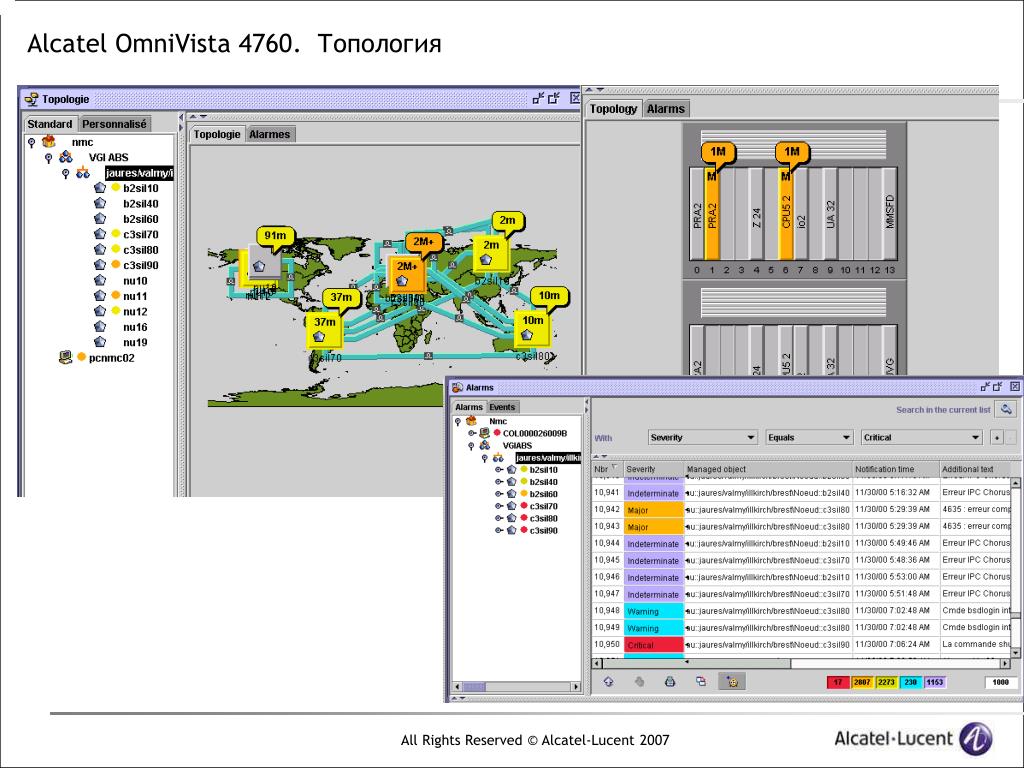This screenshot has height=768, width=1024.
Task: Click the overlapping windows icon in Alarms toolbar
Action: (x=701, y=681)
